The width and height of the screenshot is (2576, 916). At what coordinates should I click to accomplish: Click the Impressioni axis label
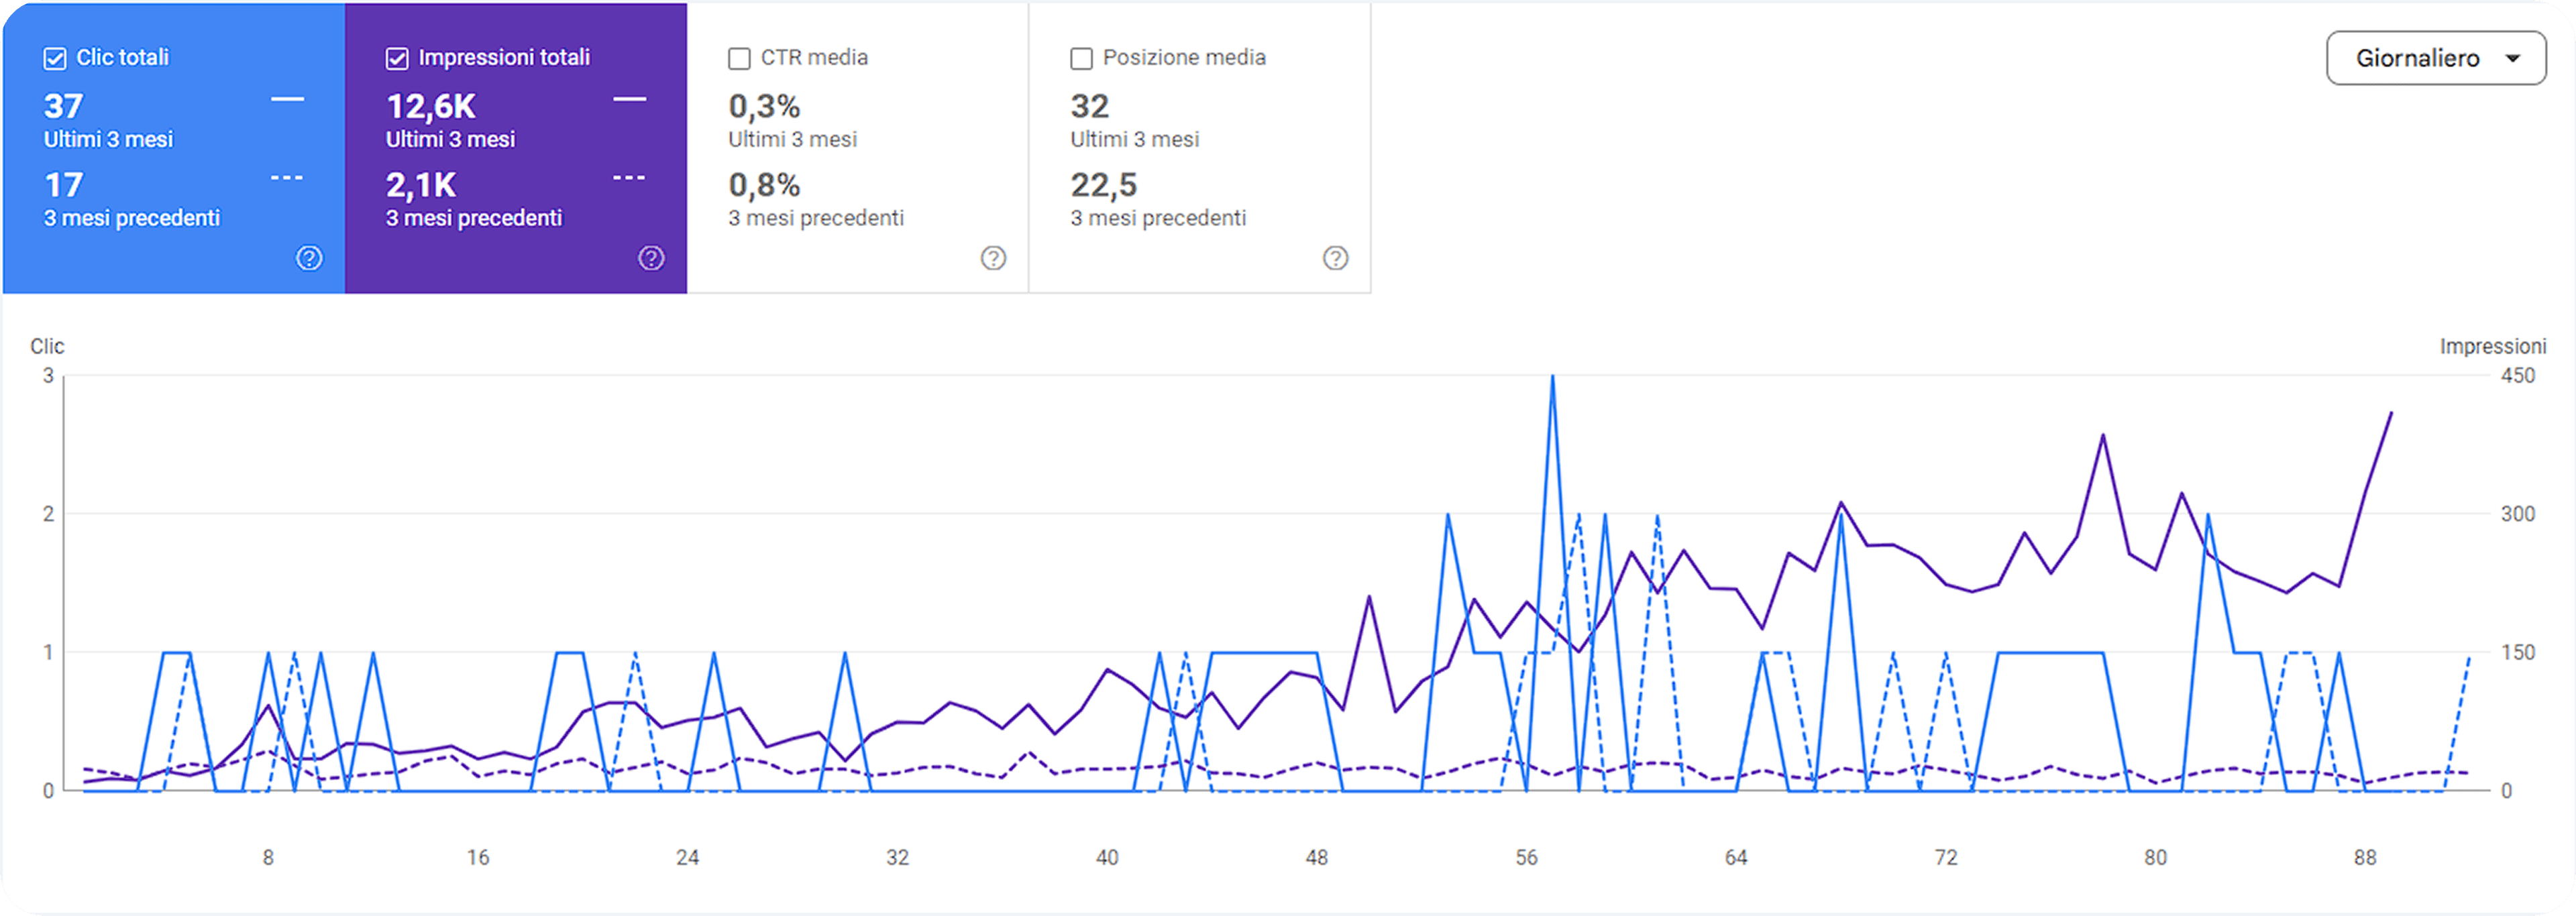(x=2492, y=346)
